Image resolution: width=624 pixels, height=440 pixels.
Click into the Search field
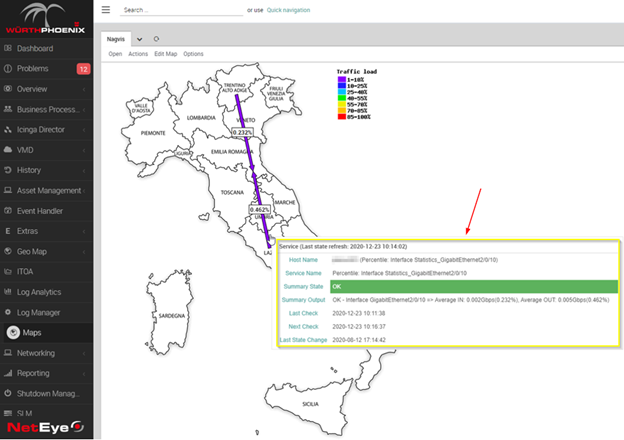pyautogui.click(x=181, y=10)
